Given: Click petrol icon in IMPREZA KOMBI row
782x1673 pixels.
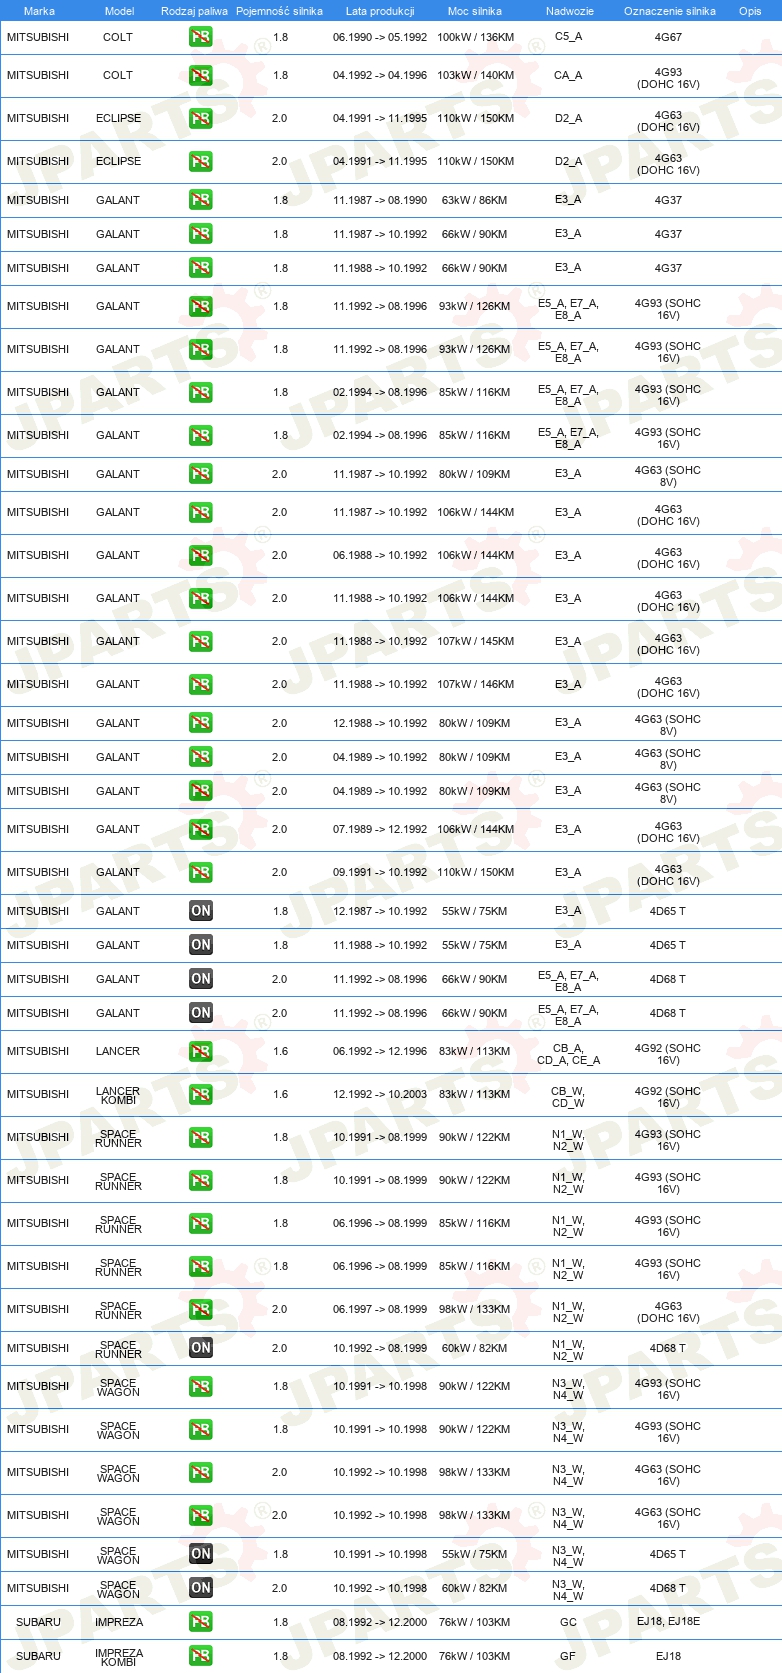Looking at the screenshot, I should coord(201,1656).
